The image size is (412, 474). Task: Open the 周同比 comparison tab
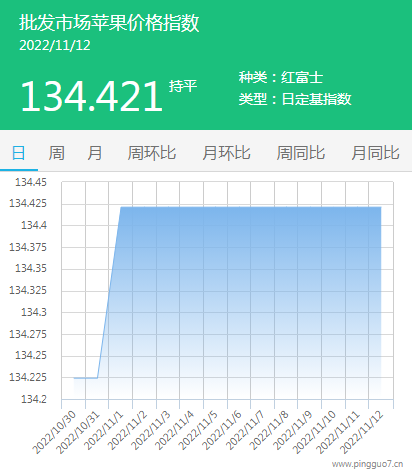301,153
